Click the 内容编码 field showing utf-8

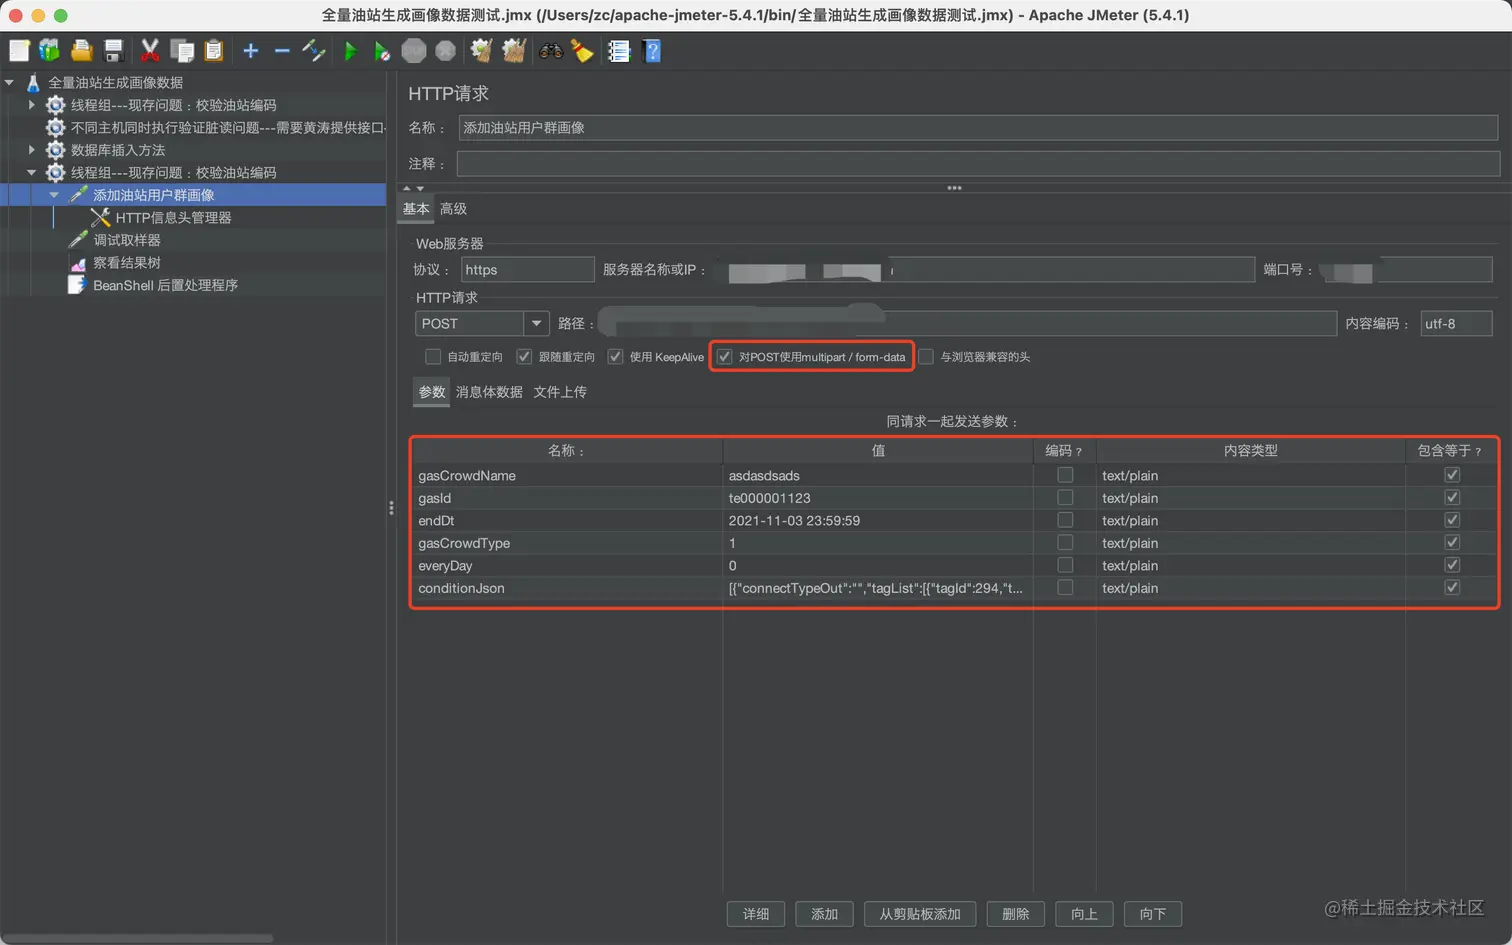[1456, 323]
